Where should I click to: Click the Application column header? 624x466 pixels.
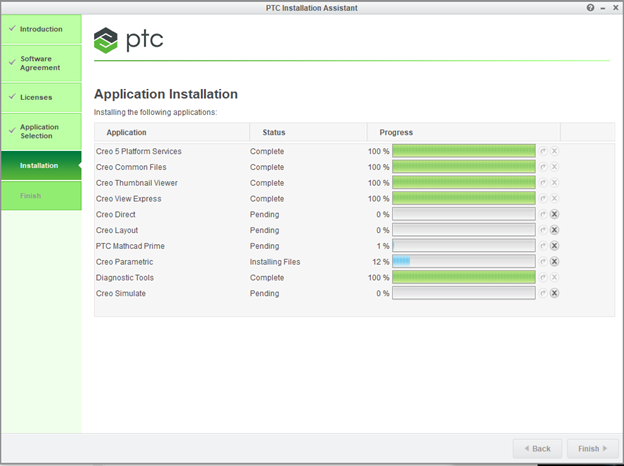pyautogui.click(x=172, y=132)
